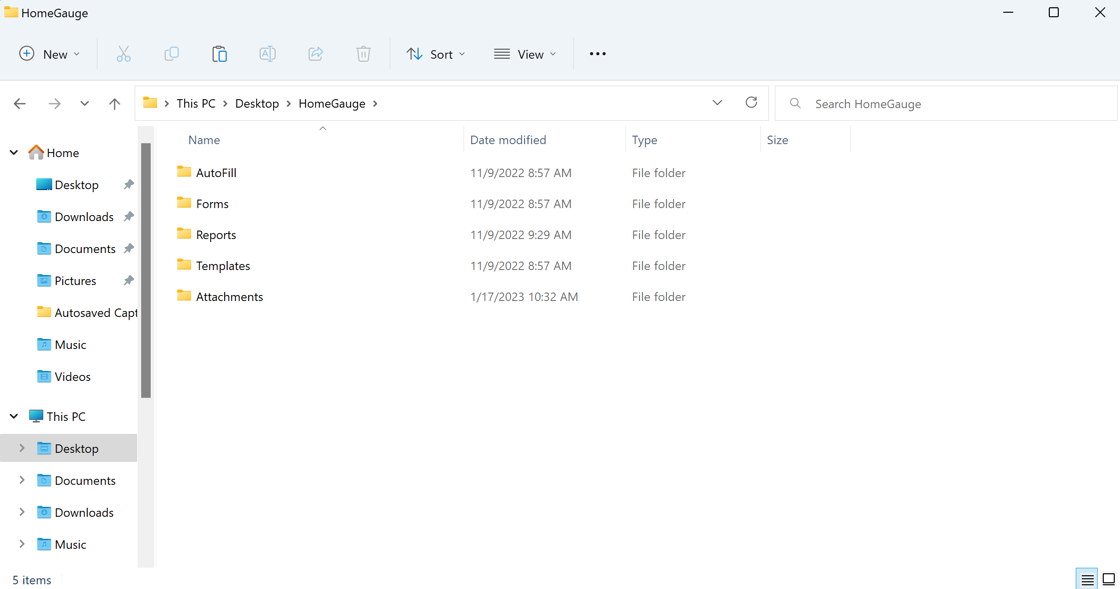
Task: Expand the Documents node under This PC
Action: [22, 481]
